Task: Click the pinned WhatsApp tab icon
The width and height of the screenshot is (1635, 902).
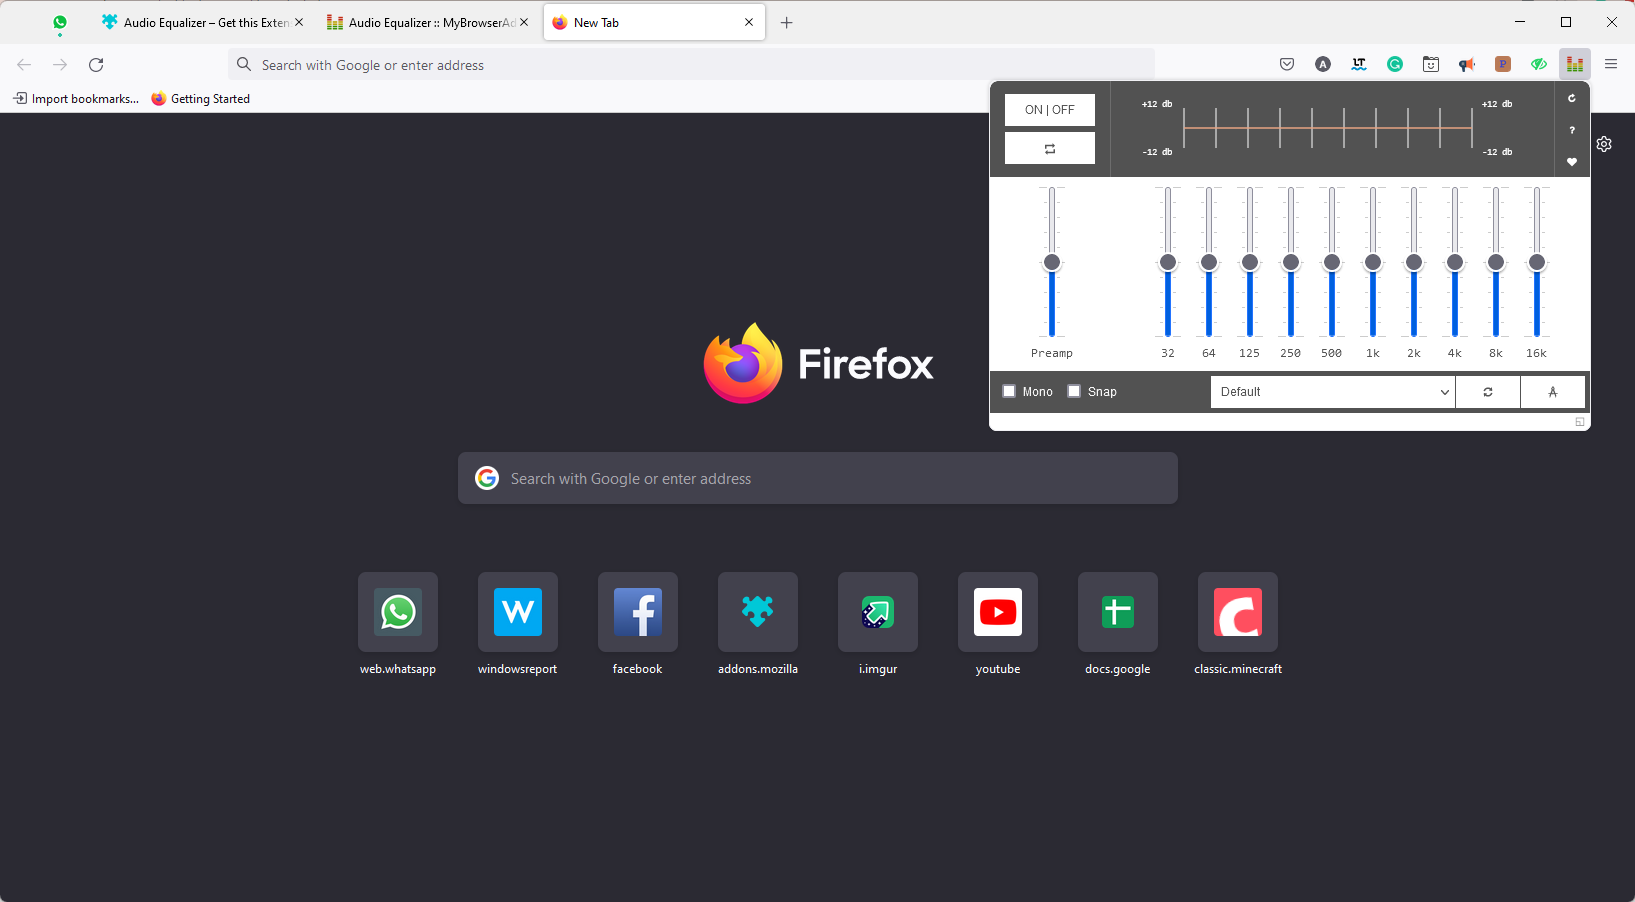Action: [60, 22]
